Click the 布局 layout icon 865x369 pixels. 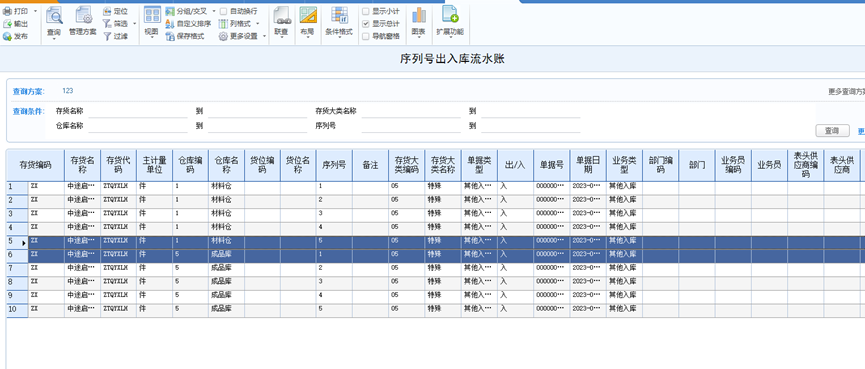coord(307,15)
